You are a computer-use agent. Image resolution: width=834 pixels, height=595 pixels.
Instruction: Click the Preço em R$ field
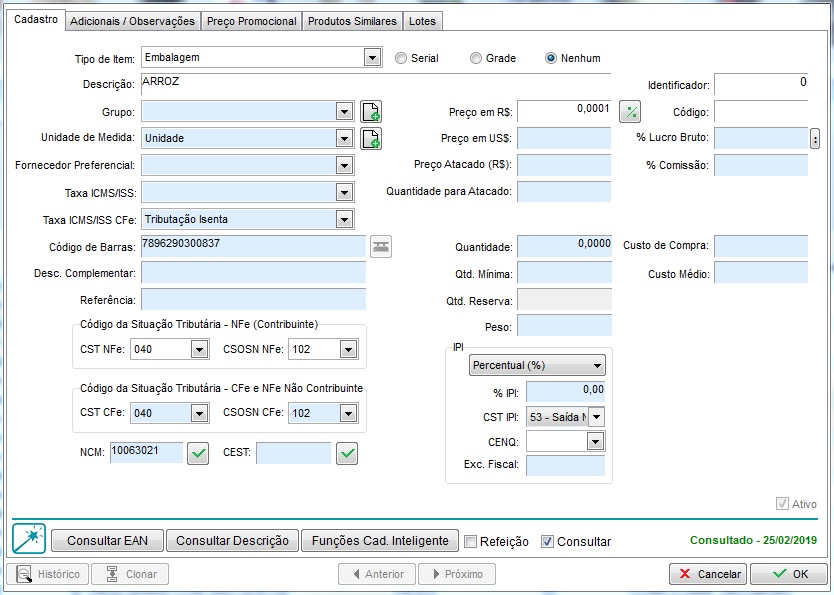click(x=564, y=112)
